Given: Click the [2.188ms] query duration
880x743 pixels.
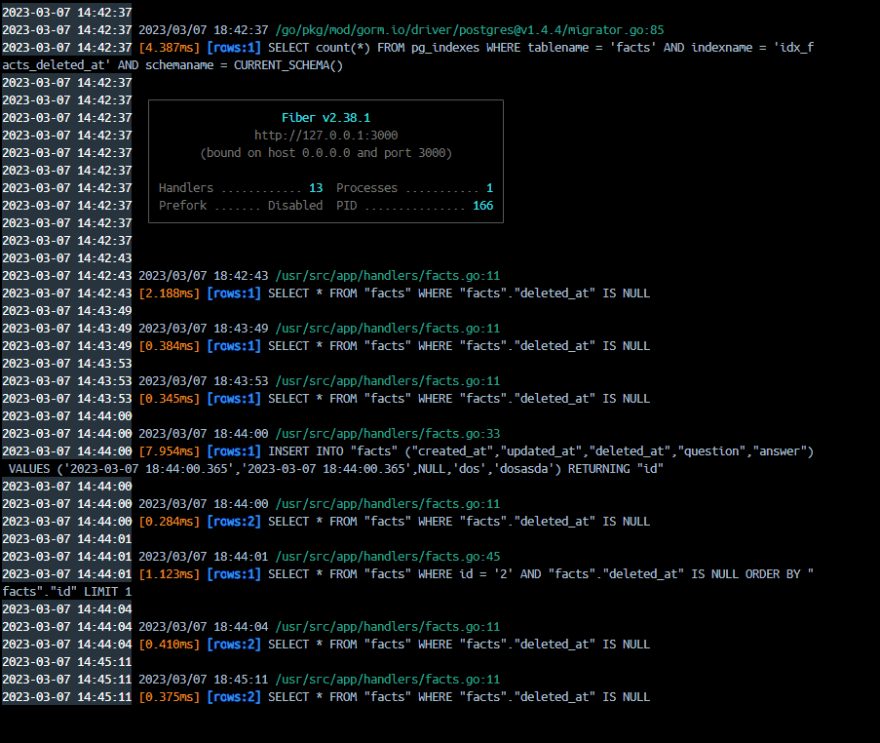Looking at the screenshot, I should pyautogui.click(x=169, y=293).
